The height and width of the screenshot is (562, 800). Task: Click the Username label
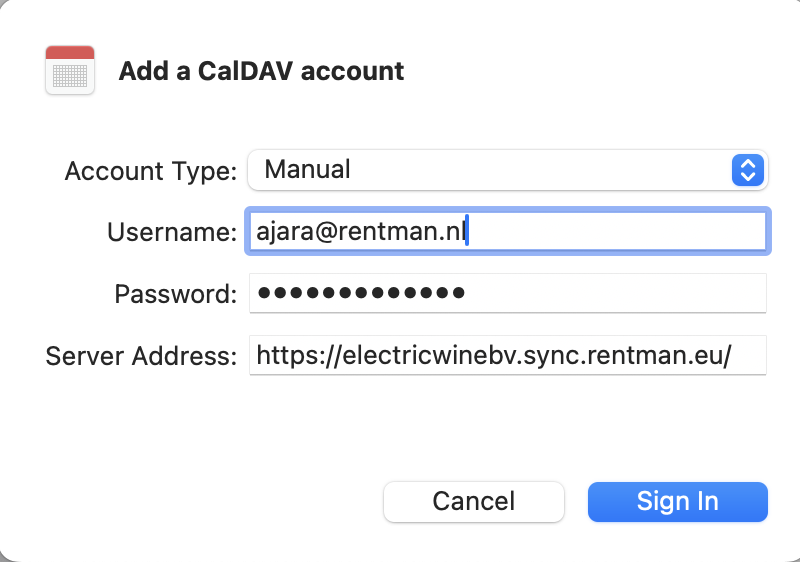[x=172, y=232]
